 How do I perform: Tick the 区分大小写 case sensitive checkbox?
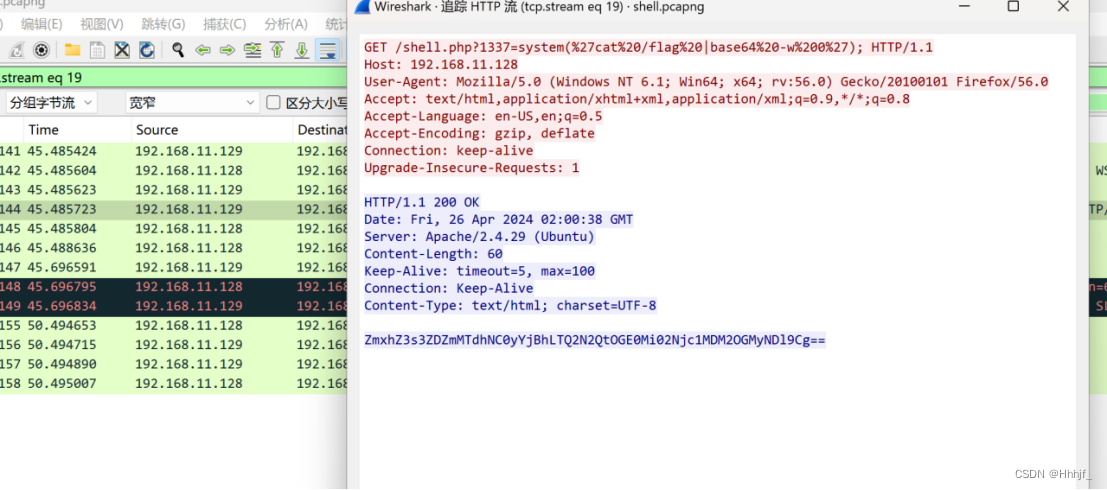(x=273, y=103)
